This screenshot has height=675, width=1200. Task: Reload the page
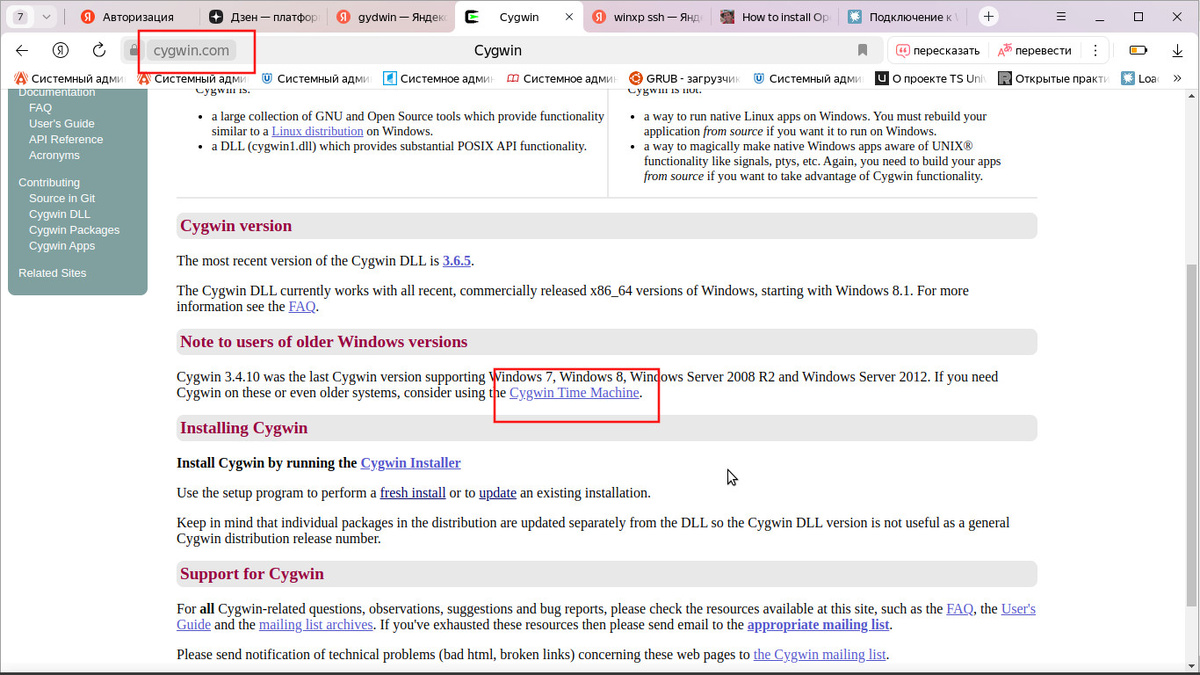[99, 50]
